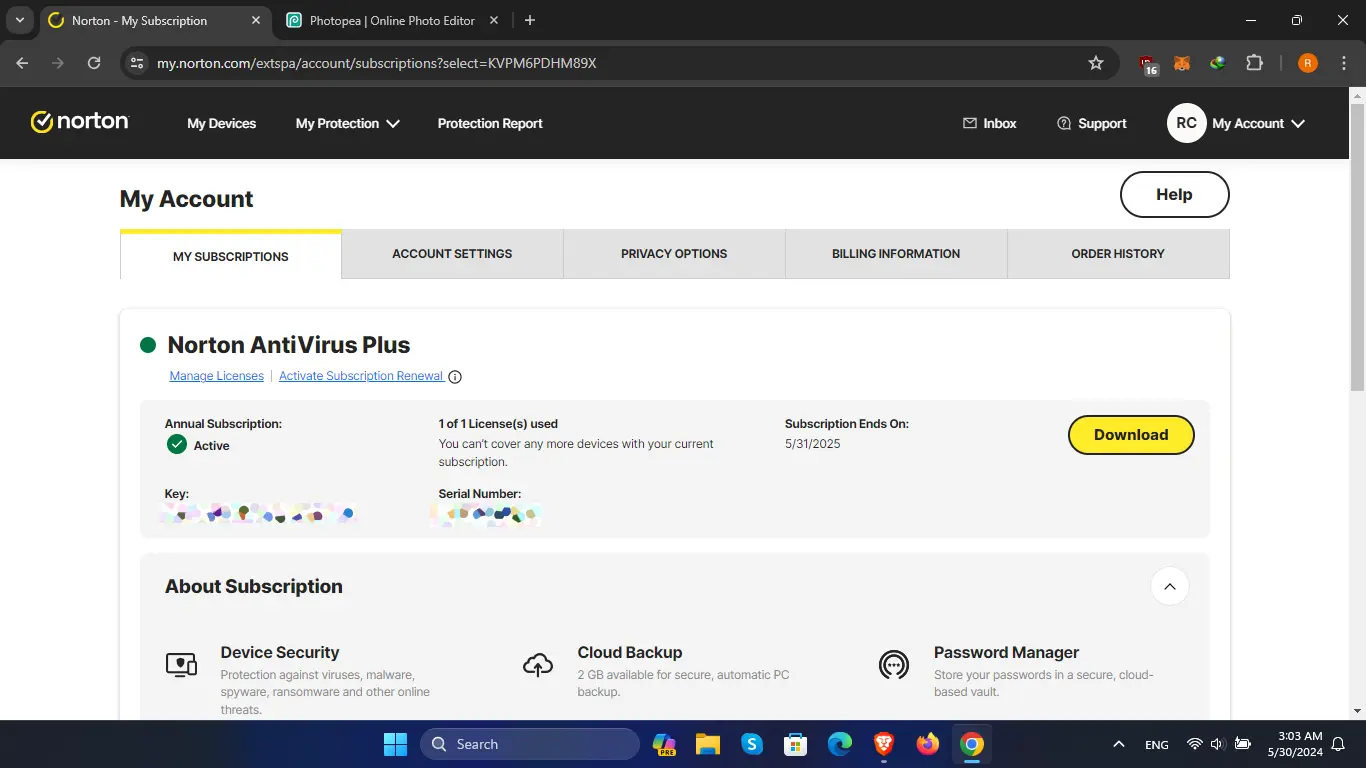Open My Devices in the header
This screenshot has height=768, width=1366.
[222, 123]
